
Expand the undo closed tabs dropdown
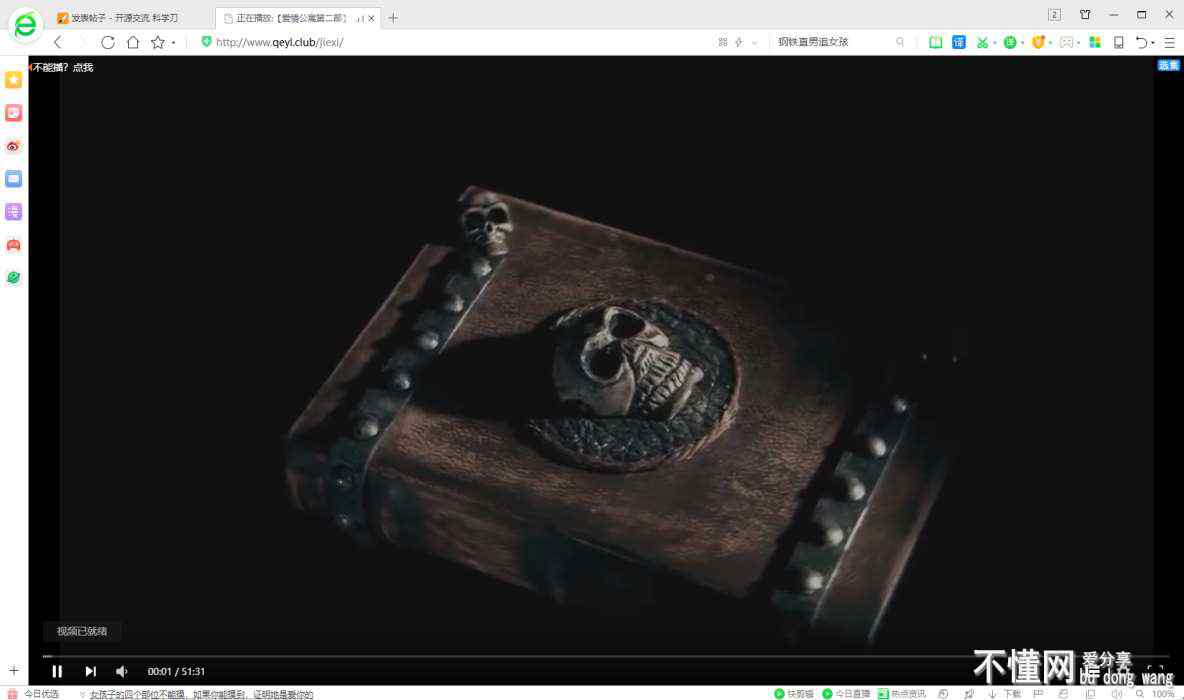click(1153, 43)
